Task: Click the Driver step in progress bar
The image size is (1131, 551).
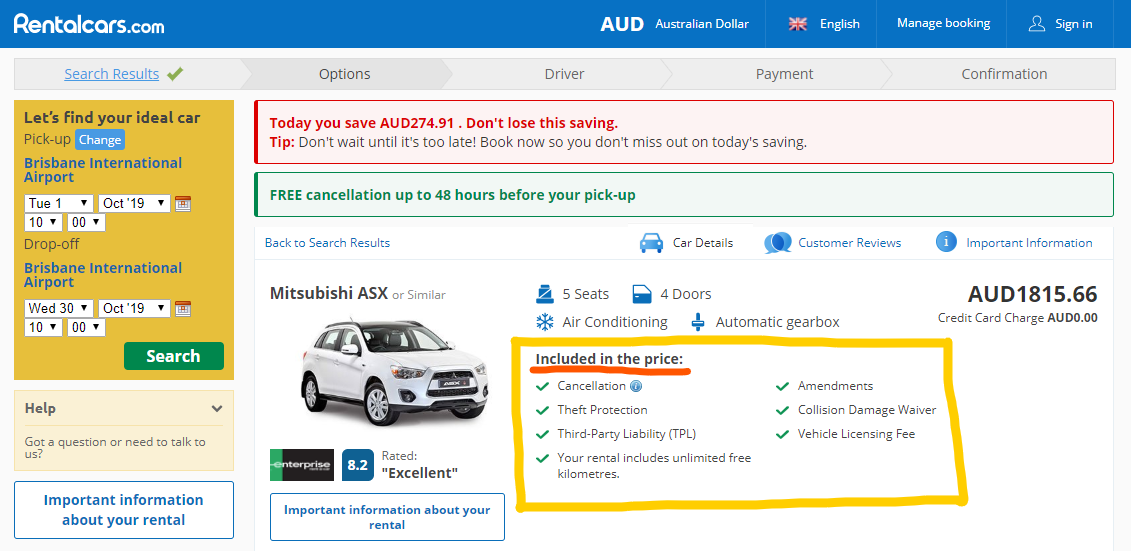Action: coord(564,74)
